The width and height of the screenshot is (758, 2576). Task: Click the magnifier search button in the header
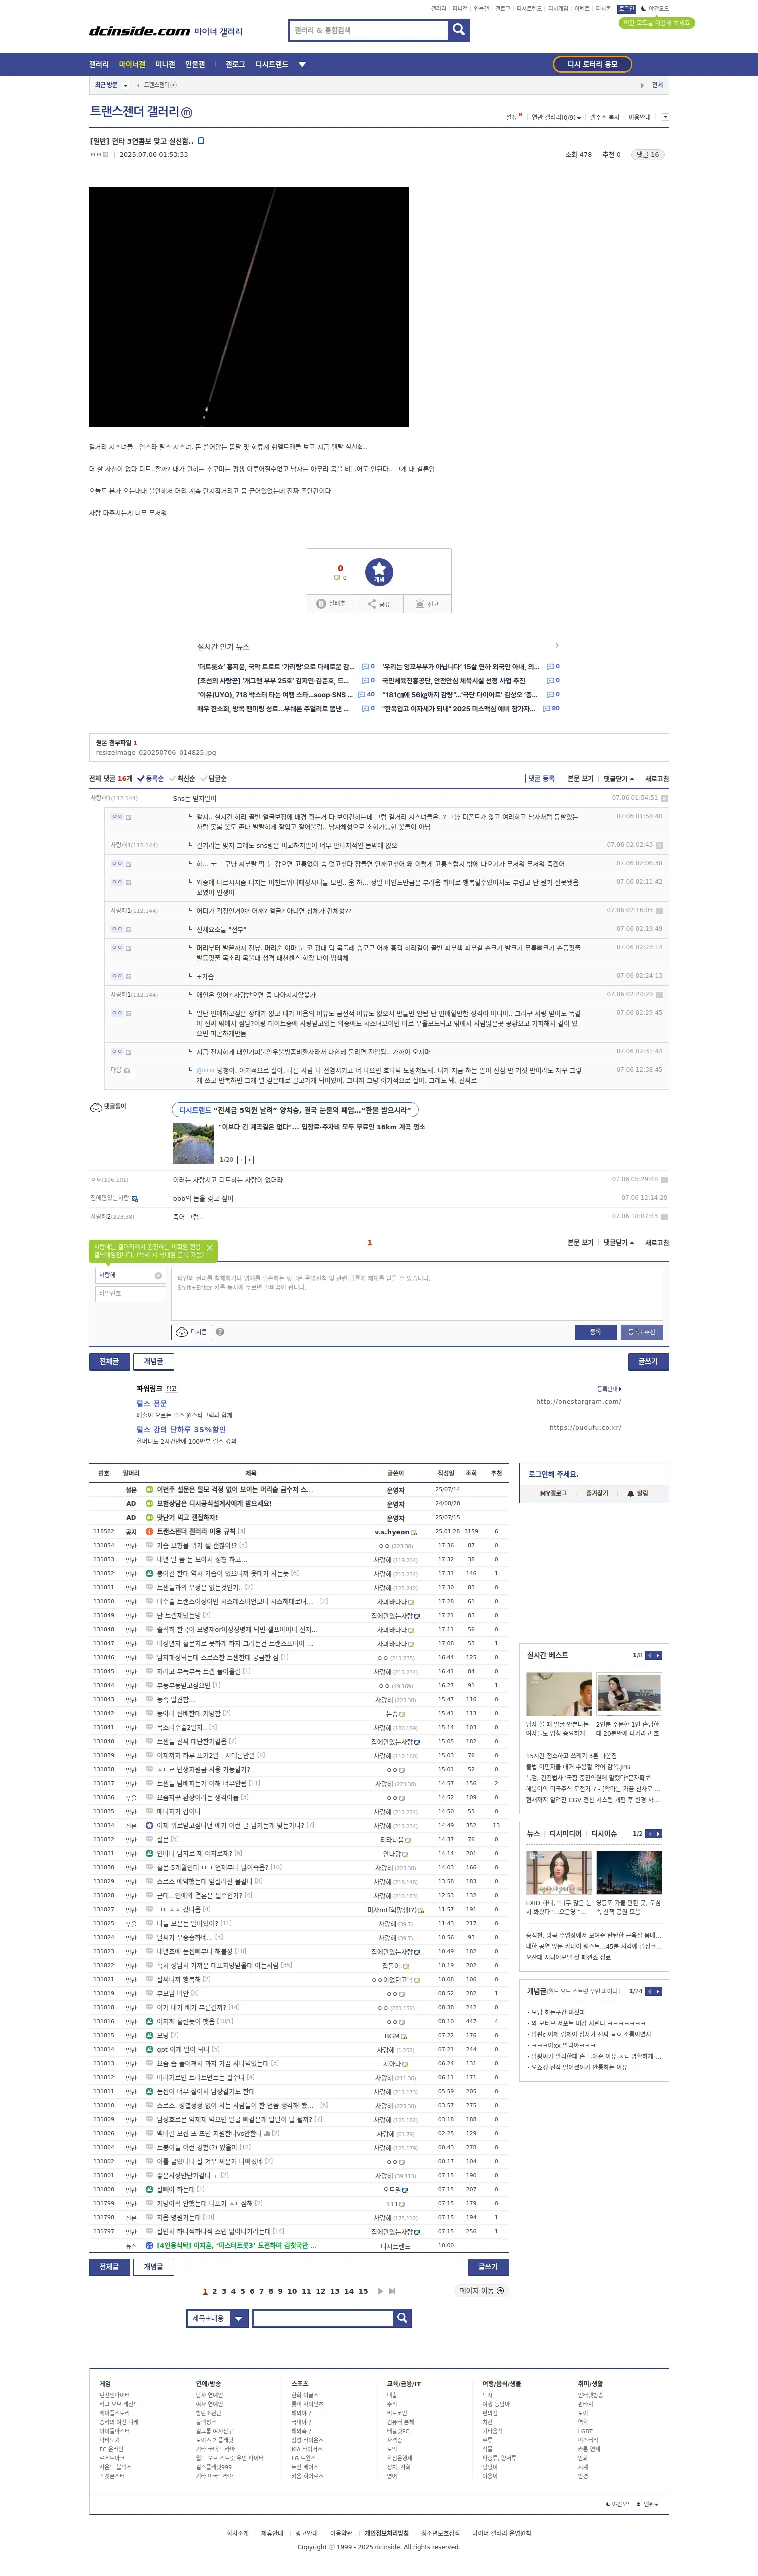[x=458, y=30]
